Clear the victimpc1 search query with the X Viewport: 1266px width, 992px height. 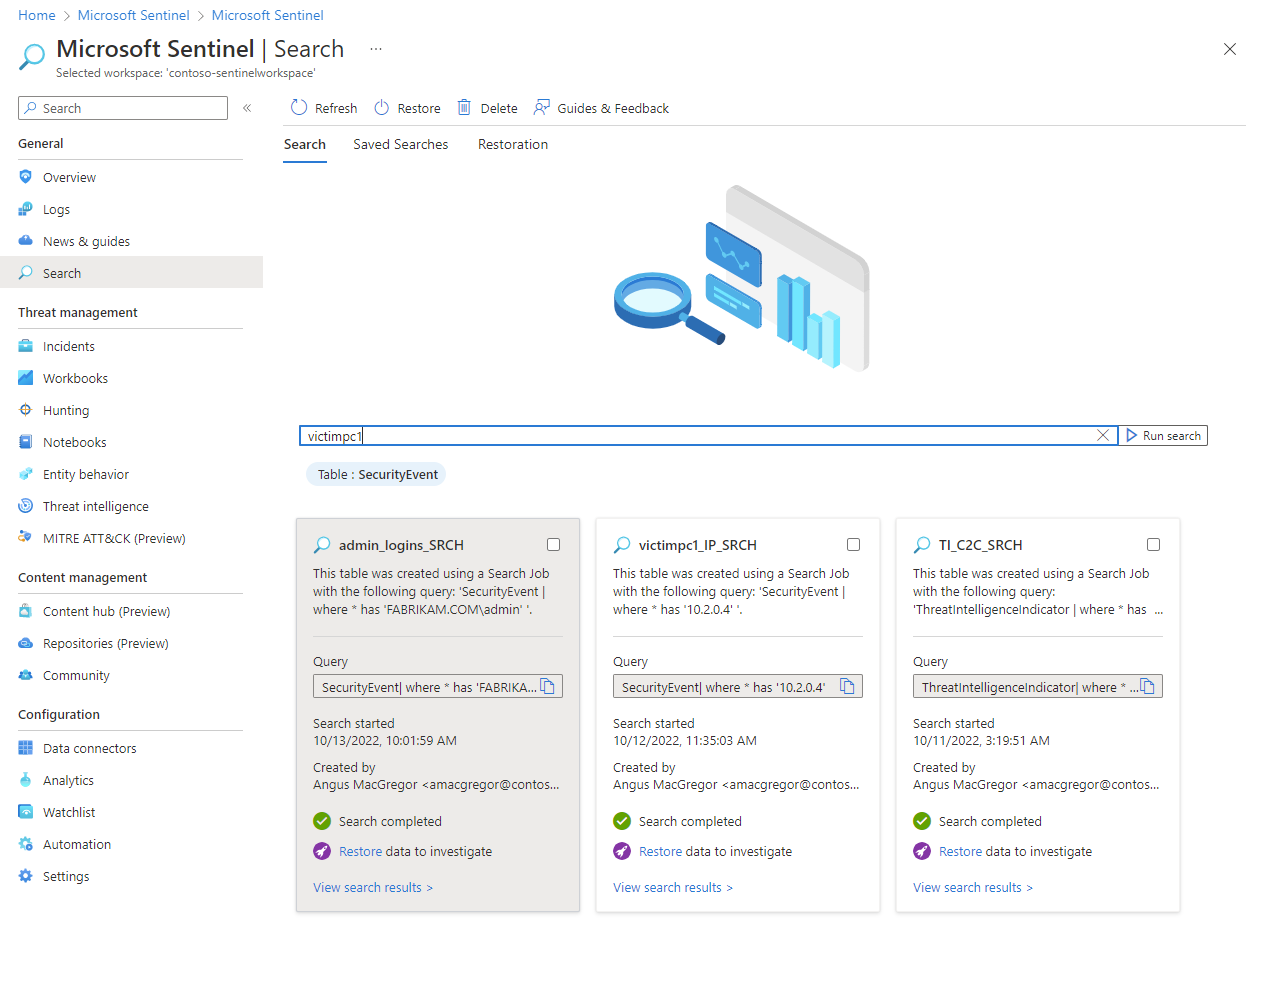pos(1103,435)
